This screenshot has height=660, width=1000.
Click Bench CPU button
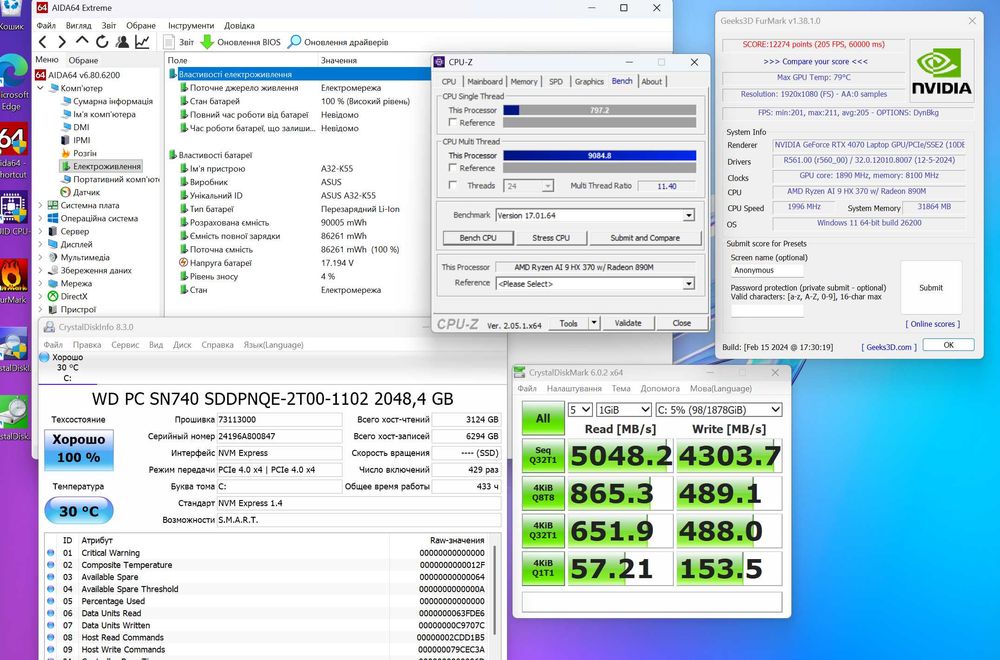(478, 238)
